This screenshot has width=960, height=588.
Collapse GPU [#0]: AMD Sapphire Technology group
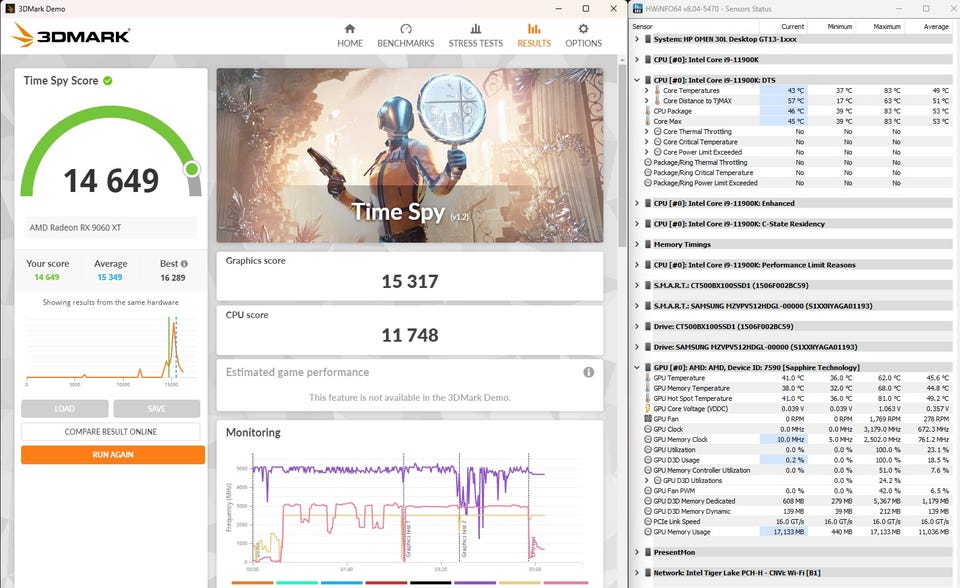coord(637,368)
